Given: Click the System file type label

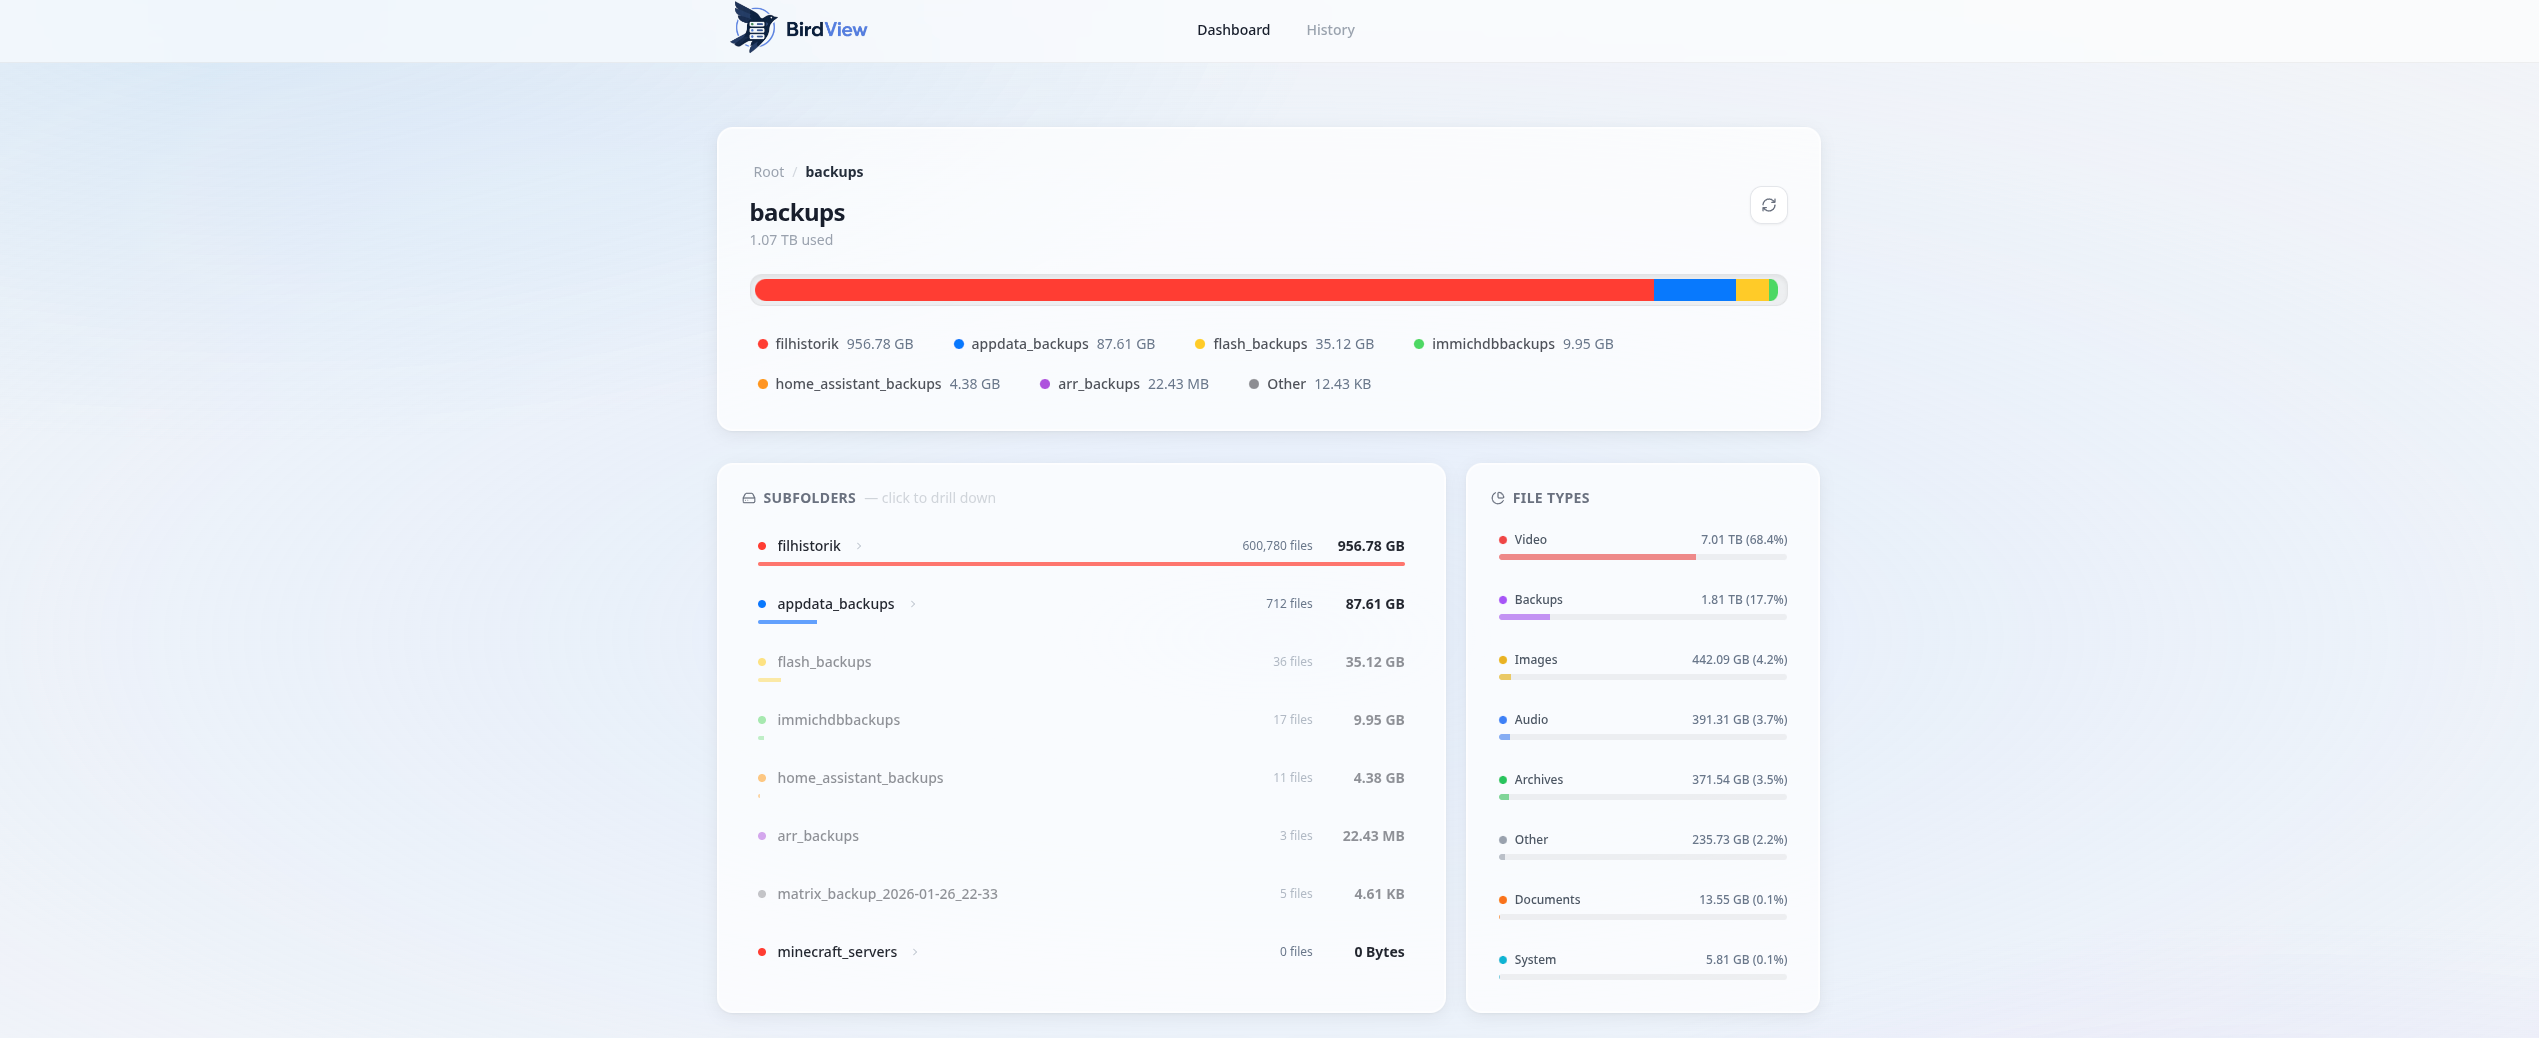Looking at the screenshot, I should 1535,960.
